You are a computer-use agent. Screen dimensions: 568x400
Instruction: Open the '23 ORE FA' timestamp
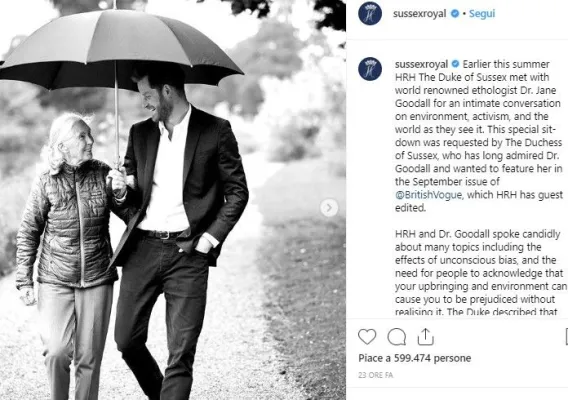pyautogui.click(x=375, y=375)
